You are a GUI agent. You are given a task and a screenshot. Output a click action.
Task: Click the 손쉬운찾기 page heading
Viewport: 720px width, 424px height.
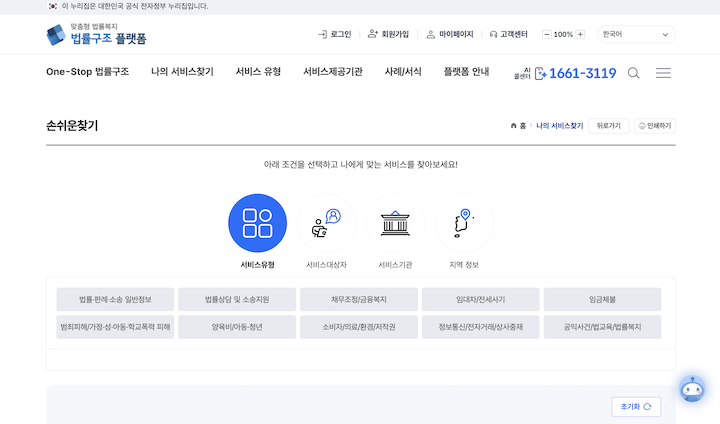pos(72,126)
